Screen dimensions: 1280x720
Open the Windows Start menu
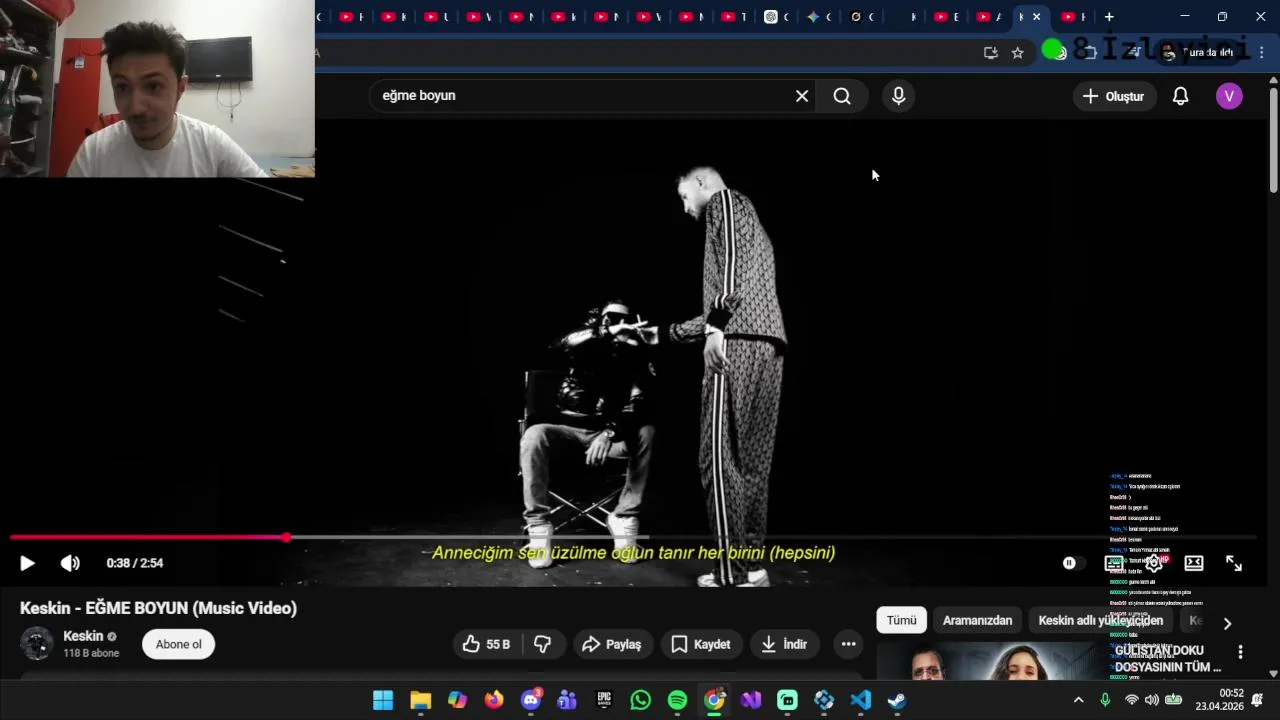383,700
